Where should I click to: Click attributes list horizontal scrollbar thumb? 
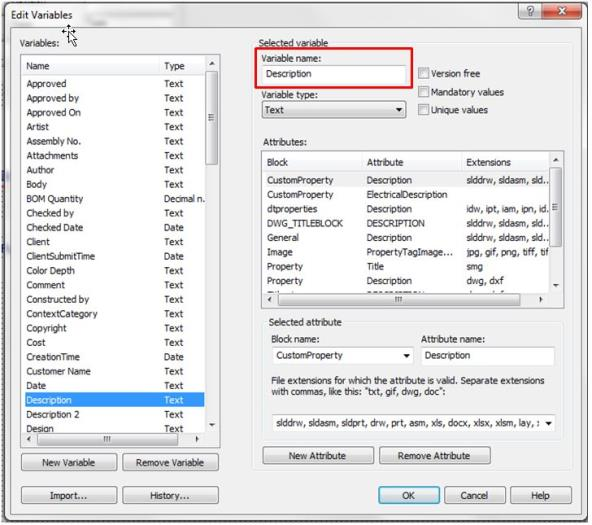[399, 299]
